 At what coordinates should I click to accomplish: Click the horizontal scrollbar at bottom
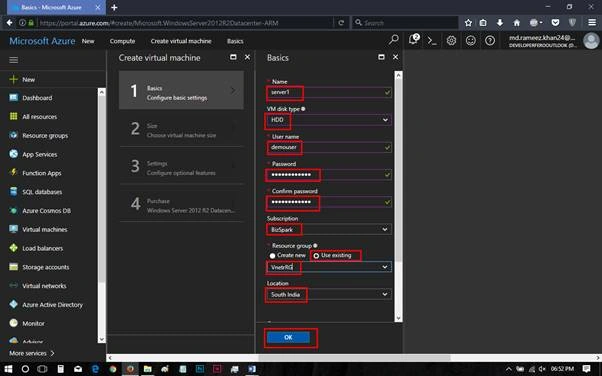(354, 358)
